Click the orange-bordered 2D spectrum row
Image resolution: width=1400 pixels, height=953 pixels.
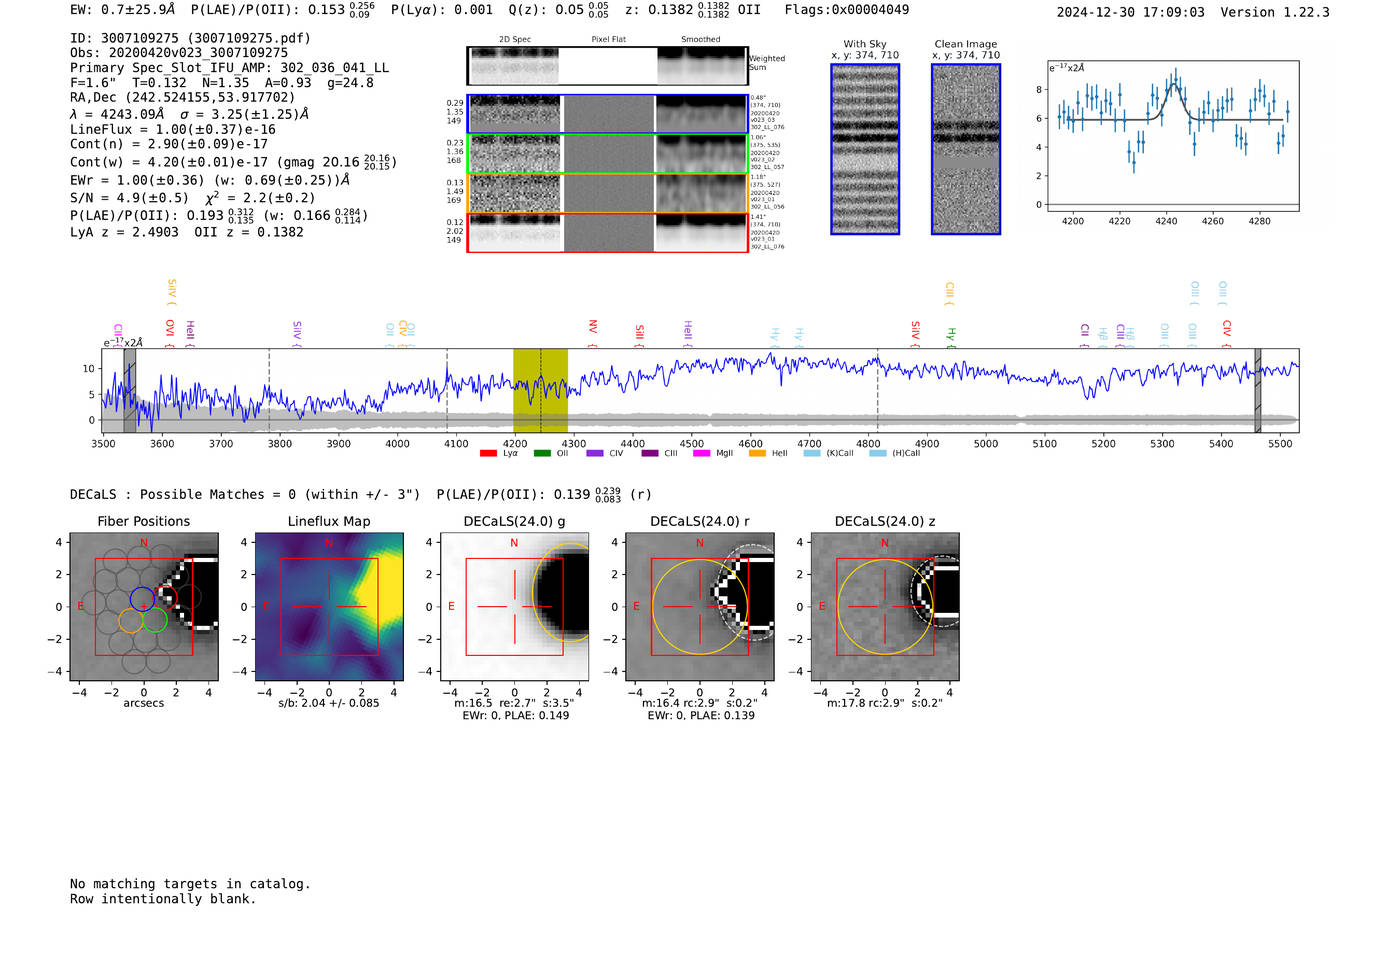click(607, 193)
